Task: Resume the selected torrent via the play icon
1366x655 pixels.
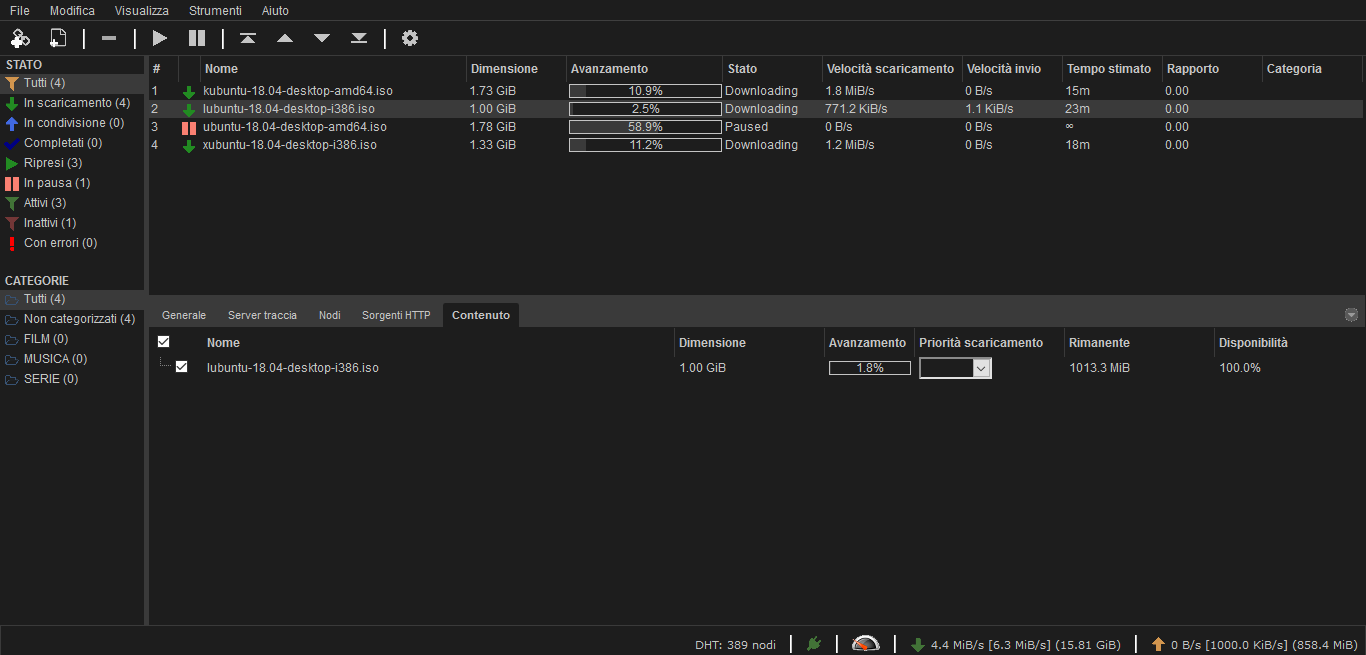Action: [x=159, y=38]
